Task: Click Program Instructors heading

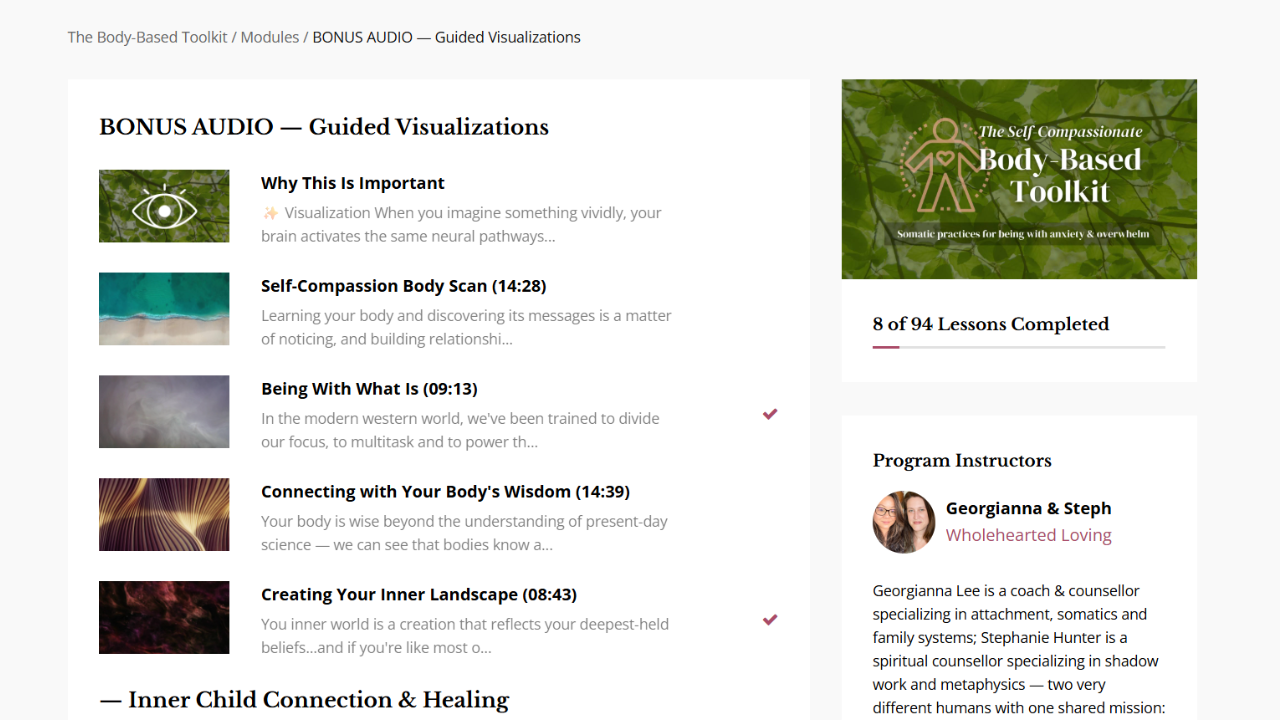Action: pyautogui.click(x=962, y=461)
